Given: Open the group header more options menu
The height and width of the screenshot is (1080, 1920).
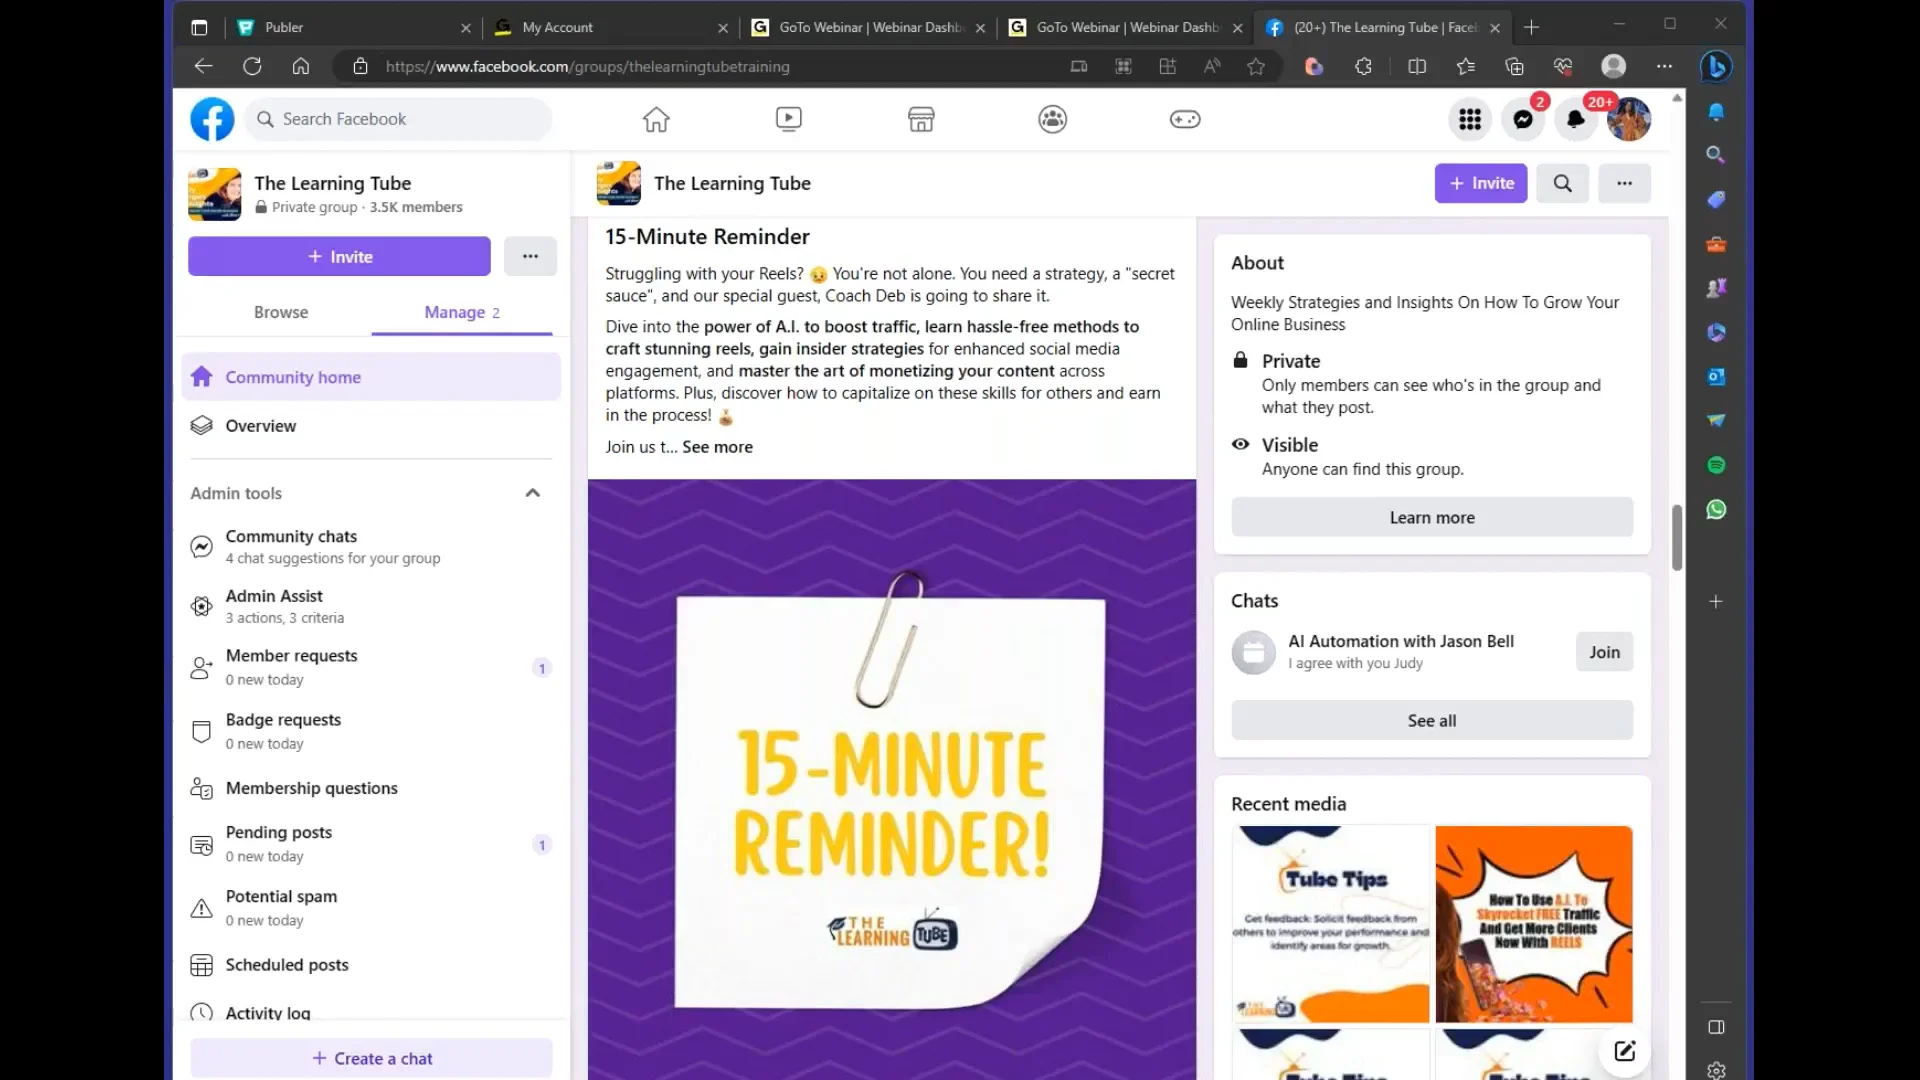Looking at the screenshot, I should point(1624,184).
